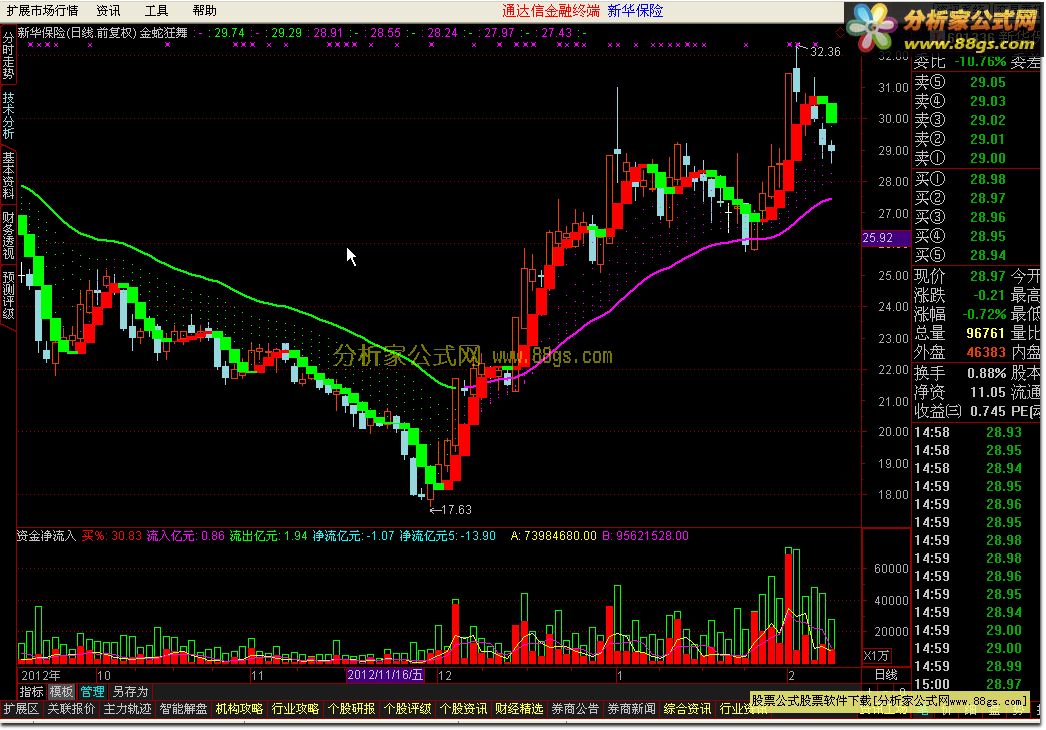
Task: Click the X1万 volume scale label
Action: (877, 655)
